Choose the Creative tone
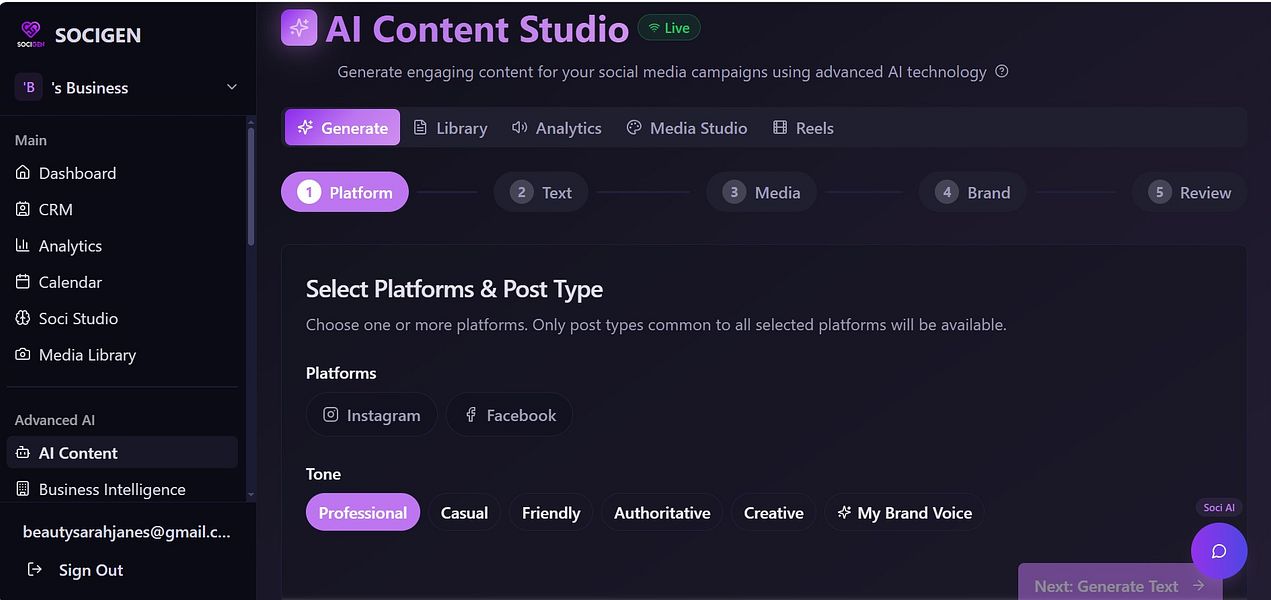Screen dimensions: 1271x600 tap(773, 512)
